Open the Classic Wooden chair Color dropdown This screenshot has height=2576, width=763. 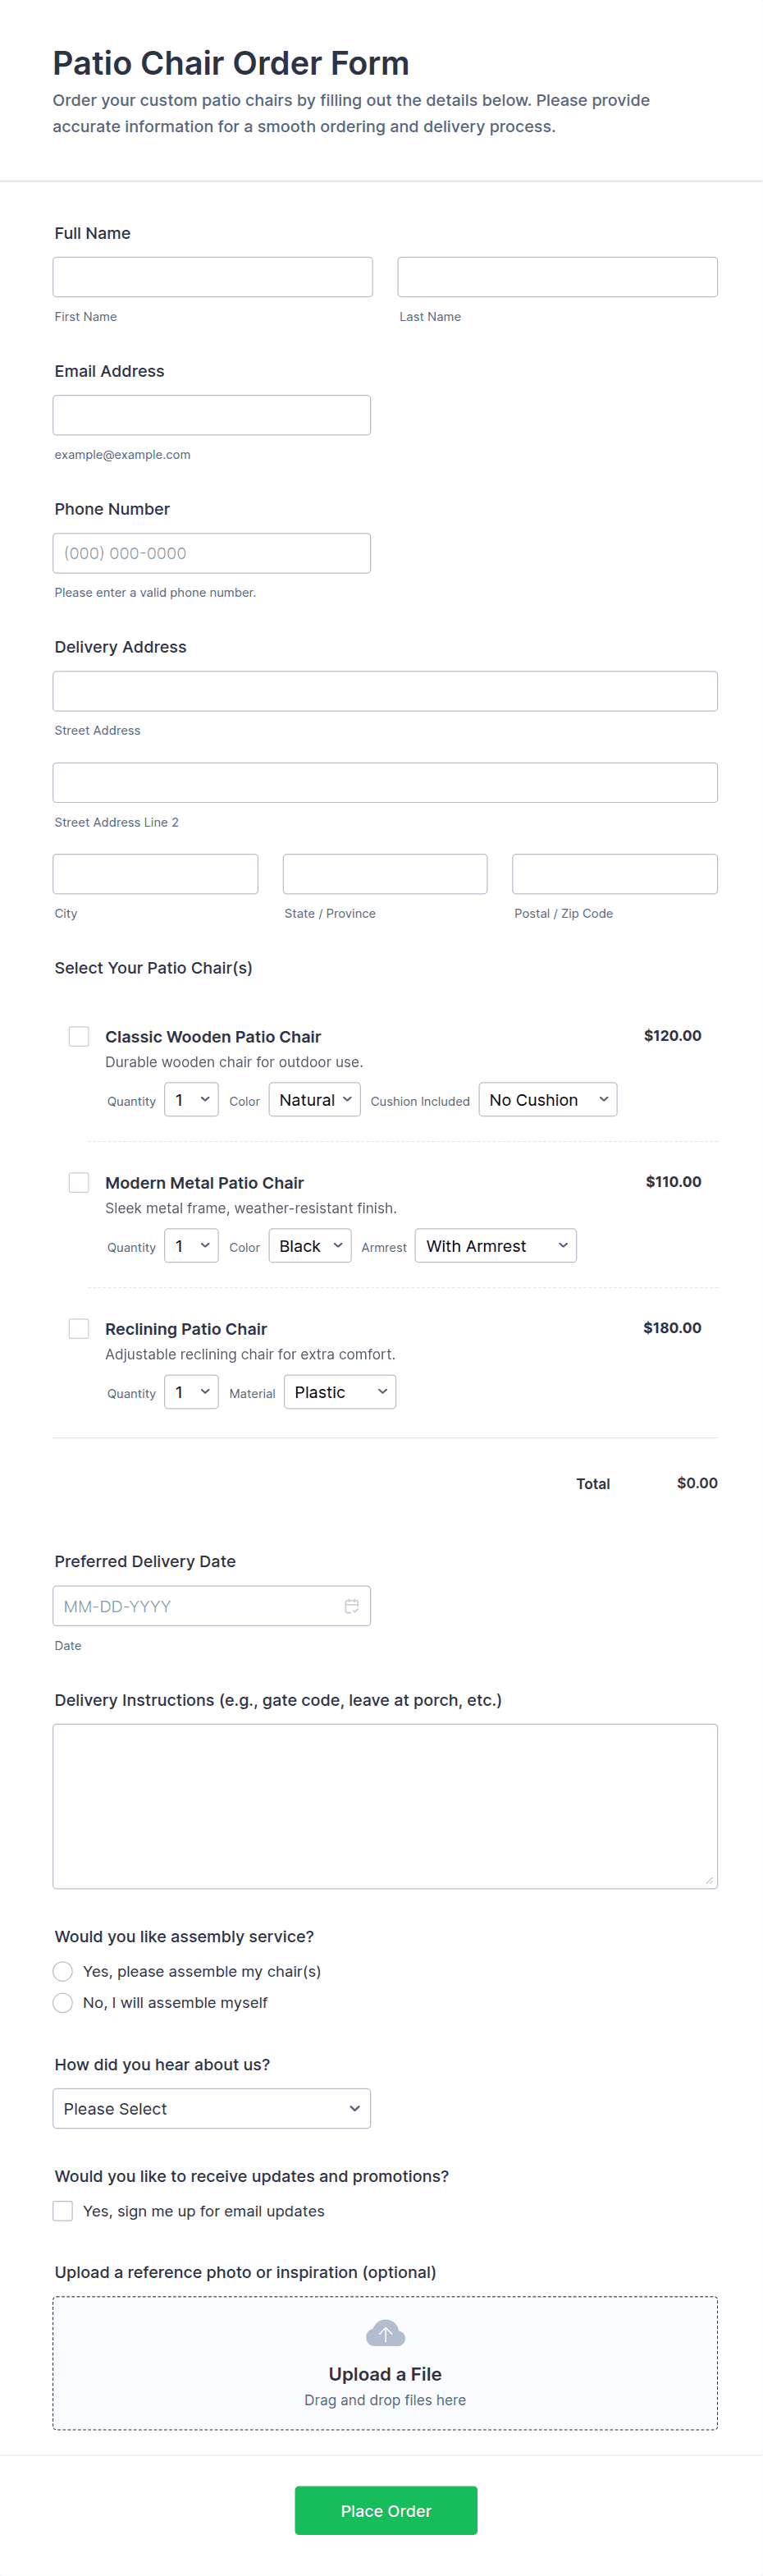[314, 1100]
